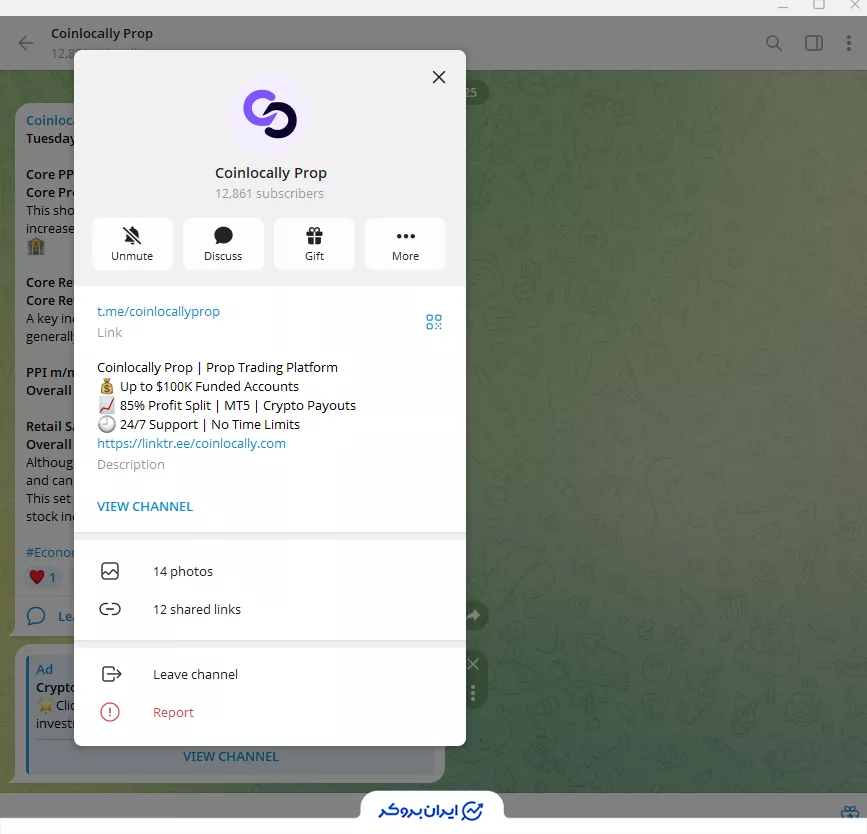The image size is (867, 834).
Task: Go back using the header arrow
Action: tap(26, 43)
